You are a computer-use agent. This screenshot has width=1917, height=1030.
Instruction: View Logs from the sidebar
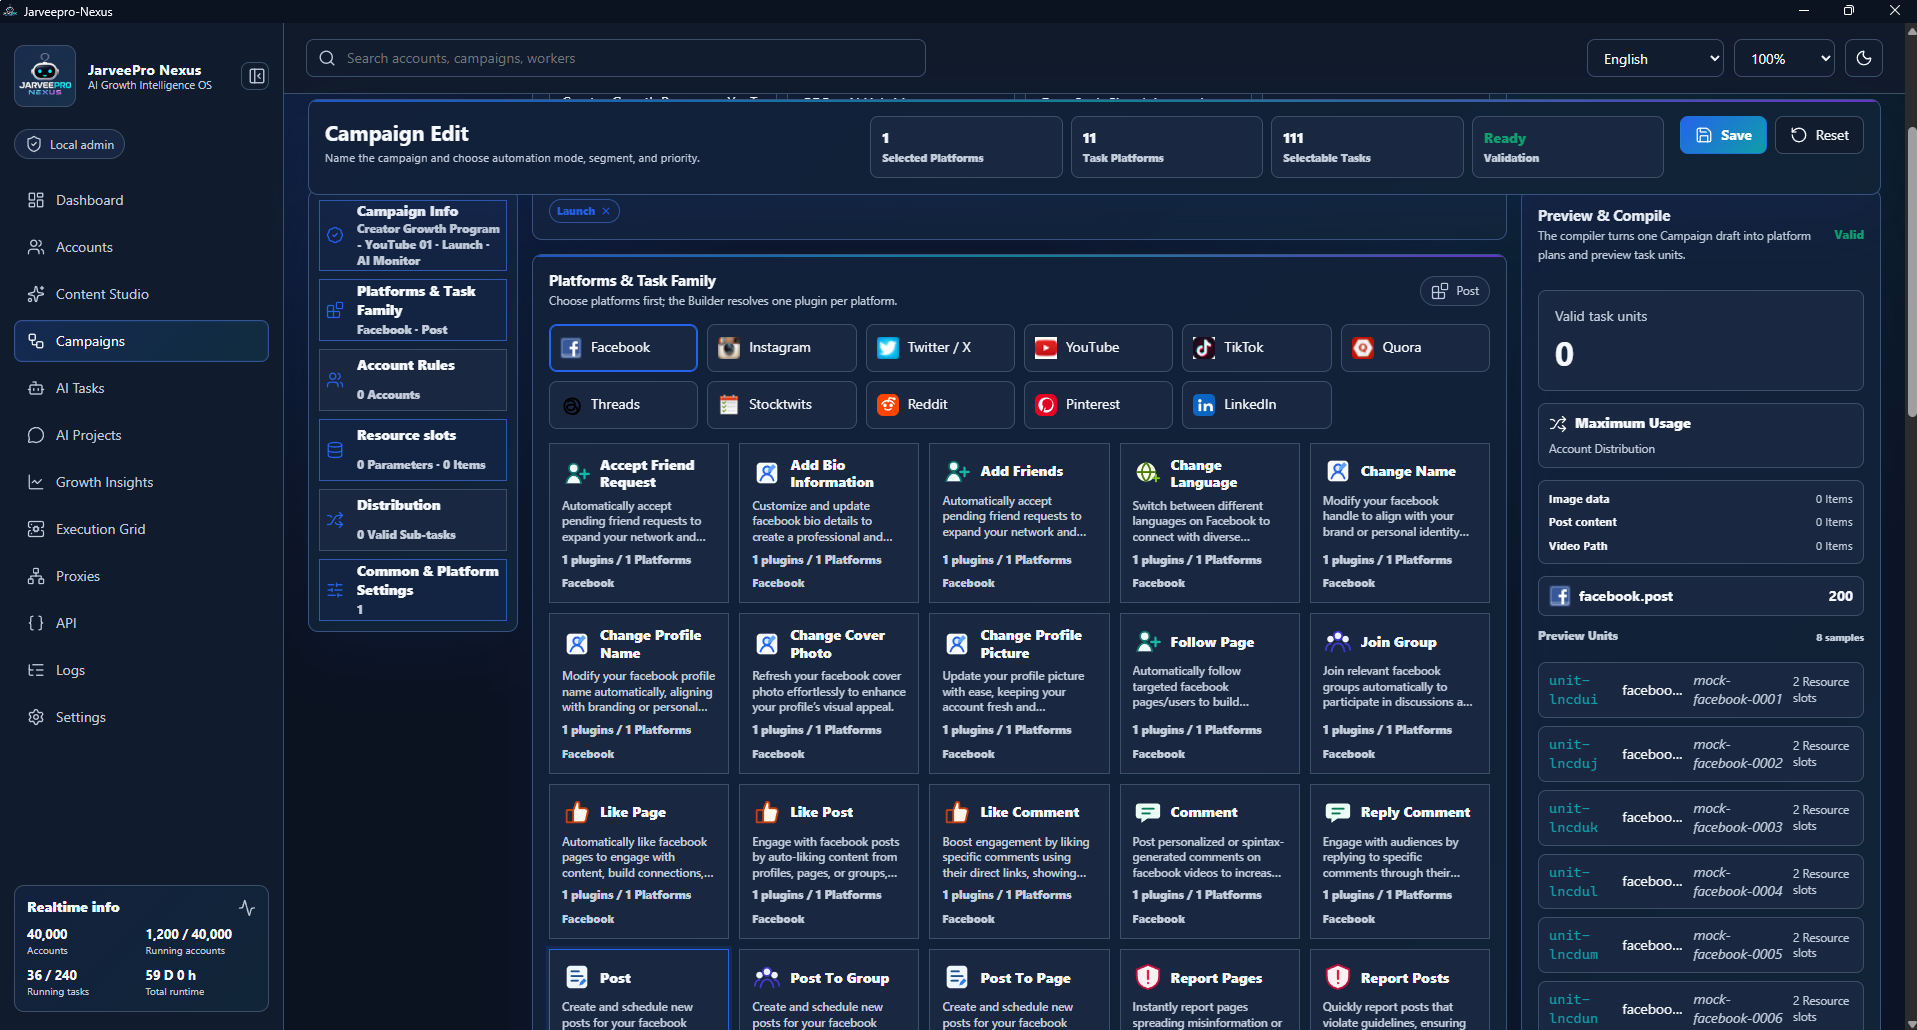click(x=141, y=670)
